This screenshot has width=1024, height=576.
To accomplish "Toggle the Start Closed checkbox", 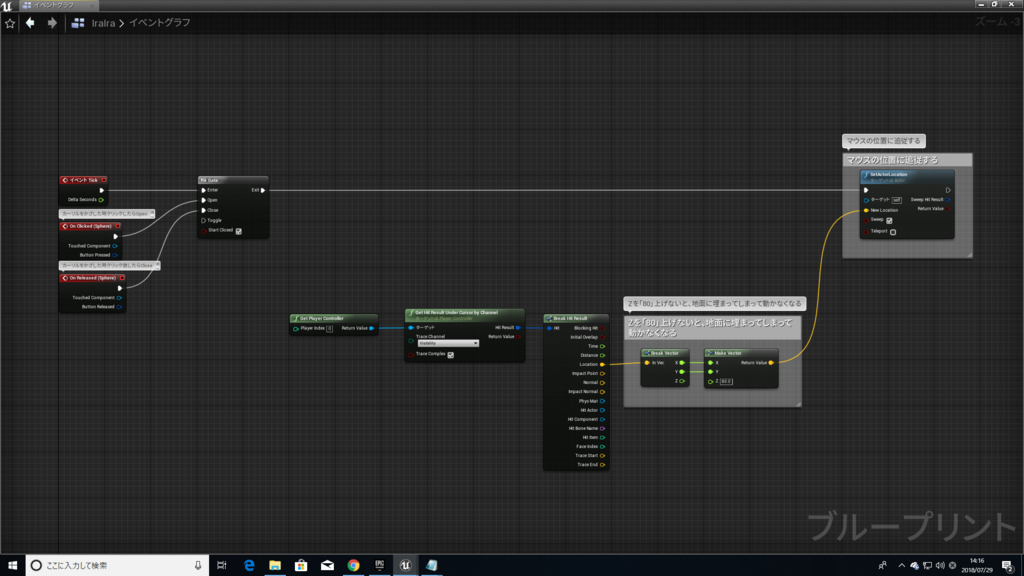I will click(239, 231).
